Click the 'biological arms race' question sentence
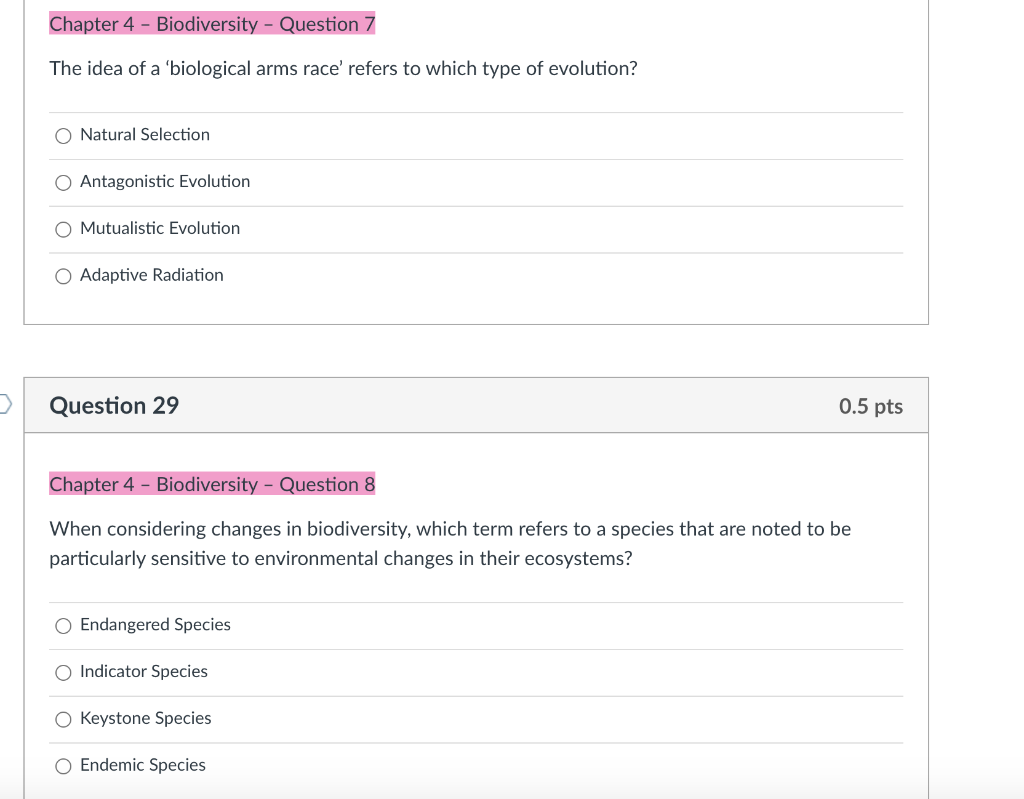This screenshot has width=1024, height=799. [x=344, y=69]
